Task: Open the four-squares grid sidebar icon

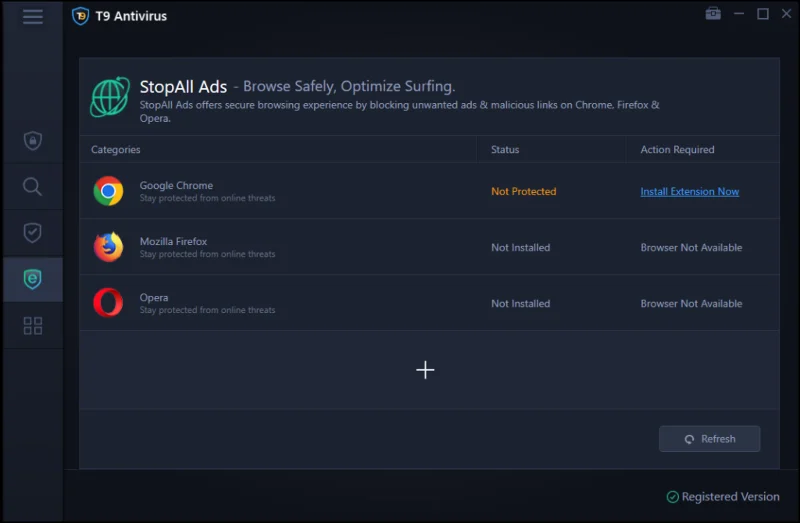Action: [32, 326]
